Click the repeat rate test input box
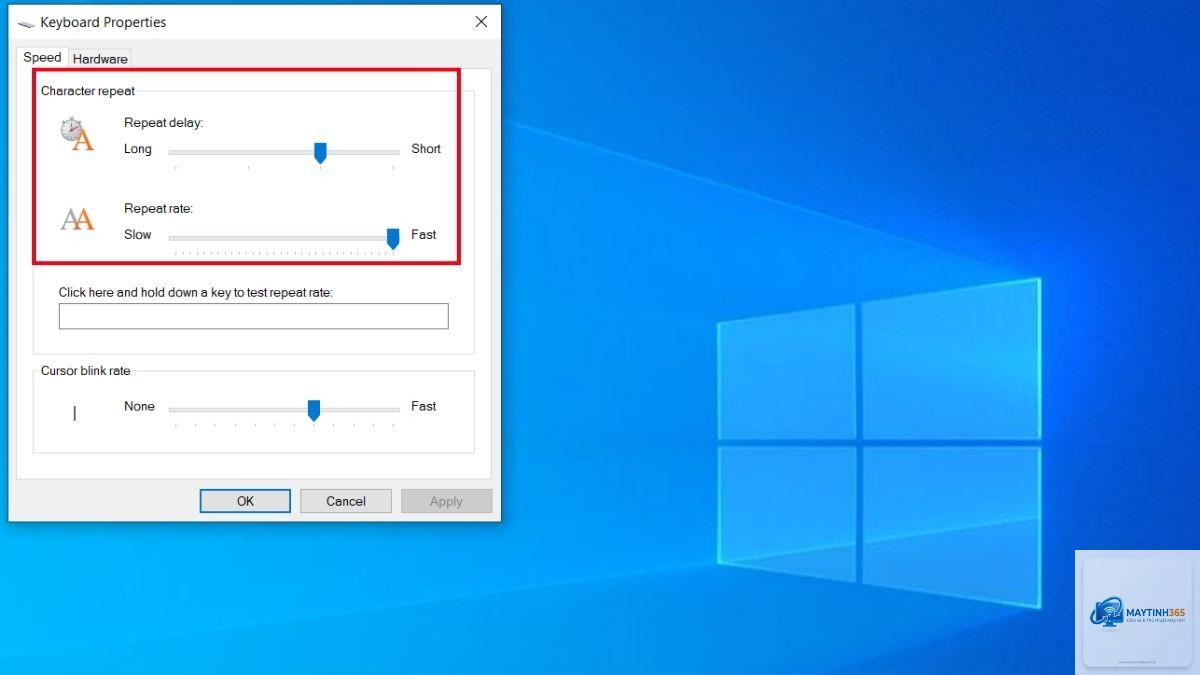This screenshot has width=1200, height=675. tap(253, 316)
